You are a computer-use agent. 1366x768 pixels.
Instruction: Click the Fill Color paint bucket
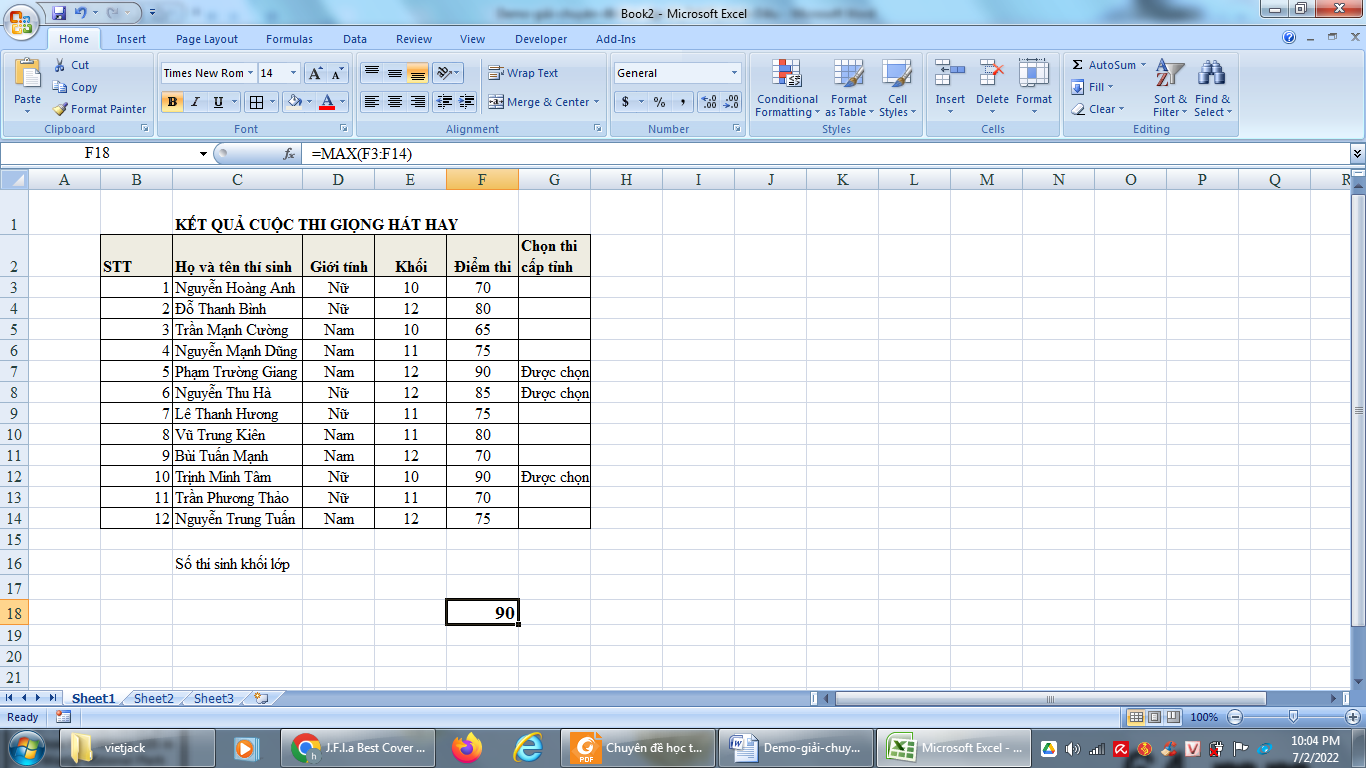(x=294, y=102)
